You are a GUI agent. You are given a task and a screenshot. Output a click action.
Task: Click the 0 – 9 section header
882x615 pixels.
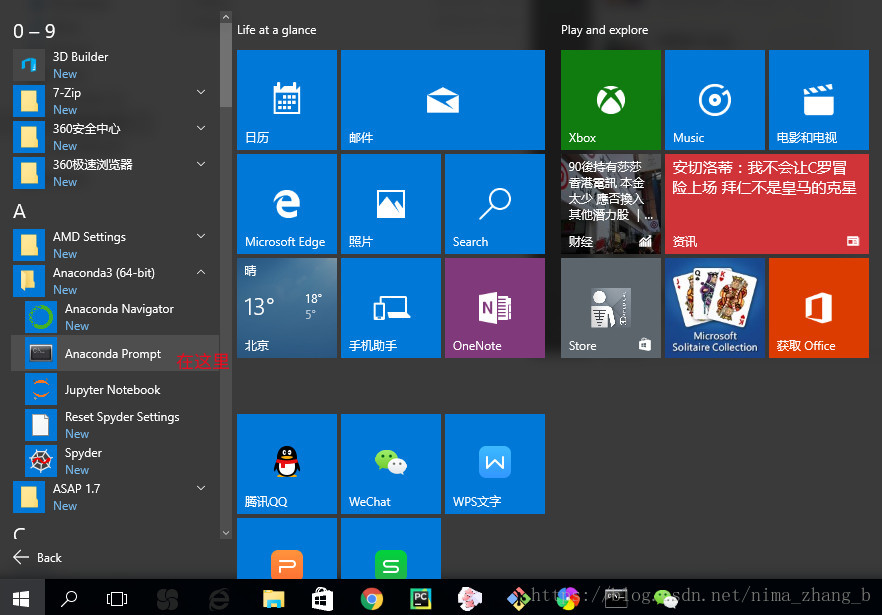pyautogui.click(x=34, y=31)
